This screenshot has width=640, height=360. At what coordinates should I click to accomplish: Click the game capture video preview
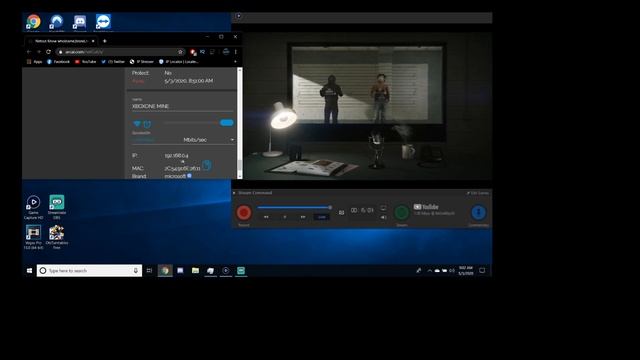(367, 105)
